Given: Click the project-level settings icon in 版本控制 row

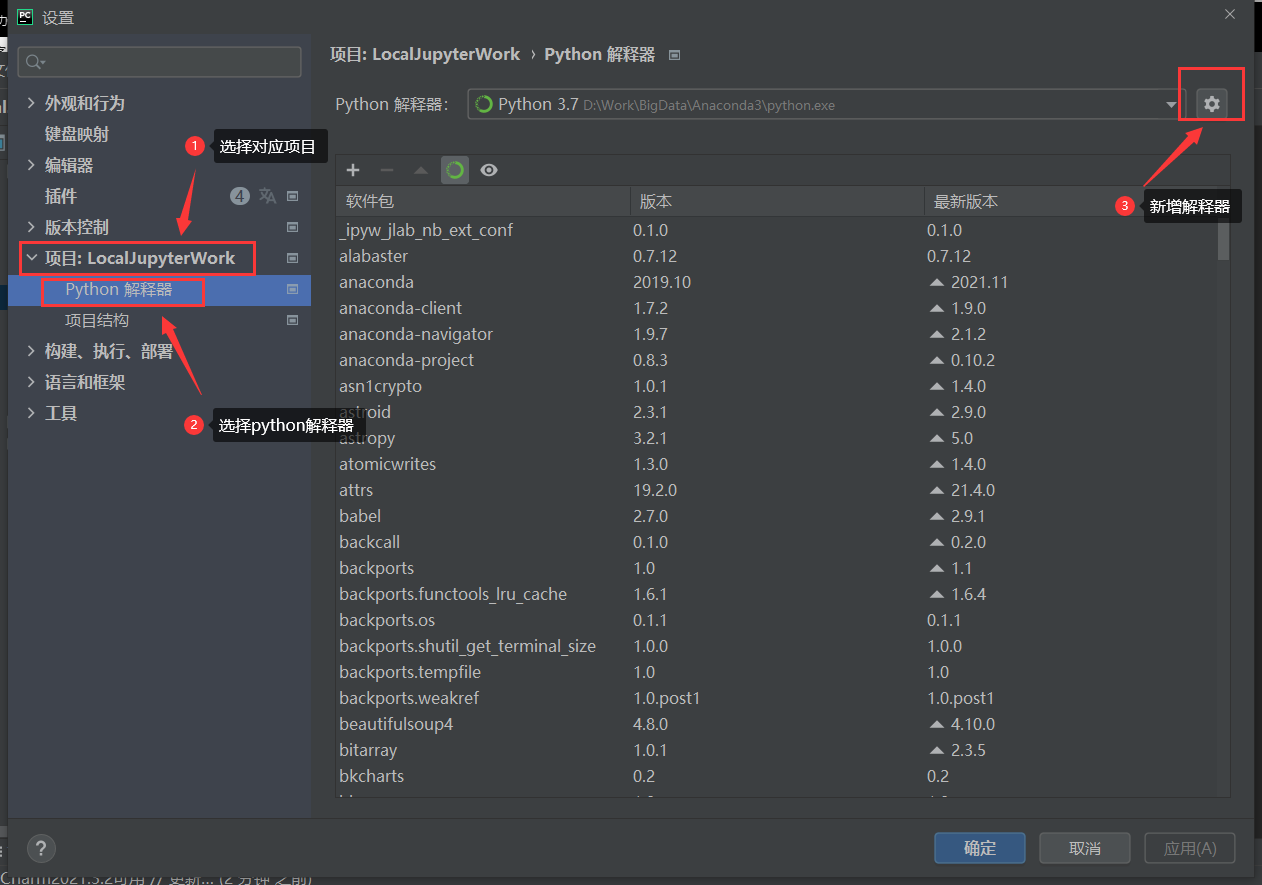Looking at the screenshot, I should click(x=293, y=227).
